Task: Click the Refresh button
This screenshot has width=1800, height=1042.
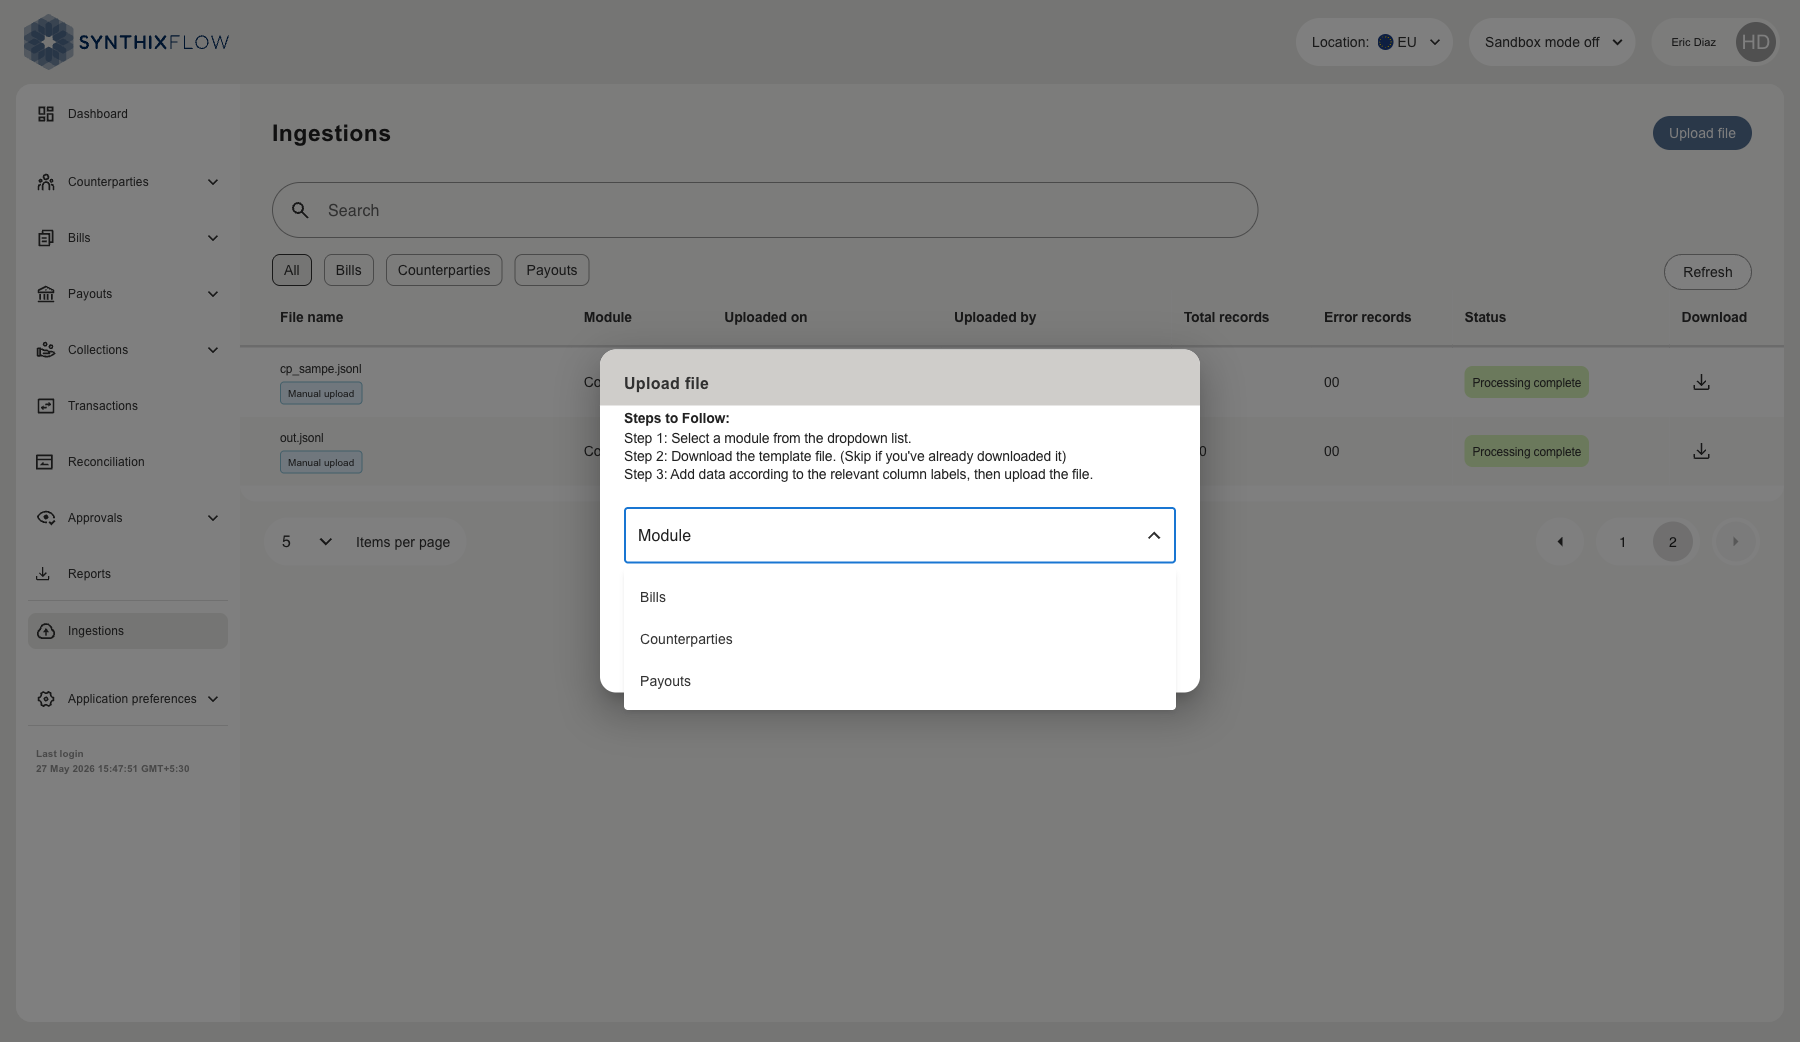Action: pos(1708,272)
